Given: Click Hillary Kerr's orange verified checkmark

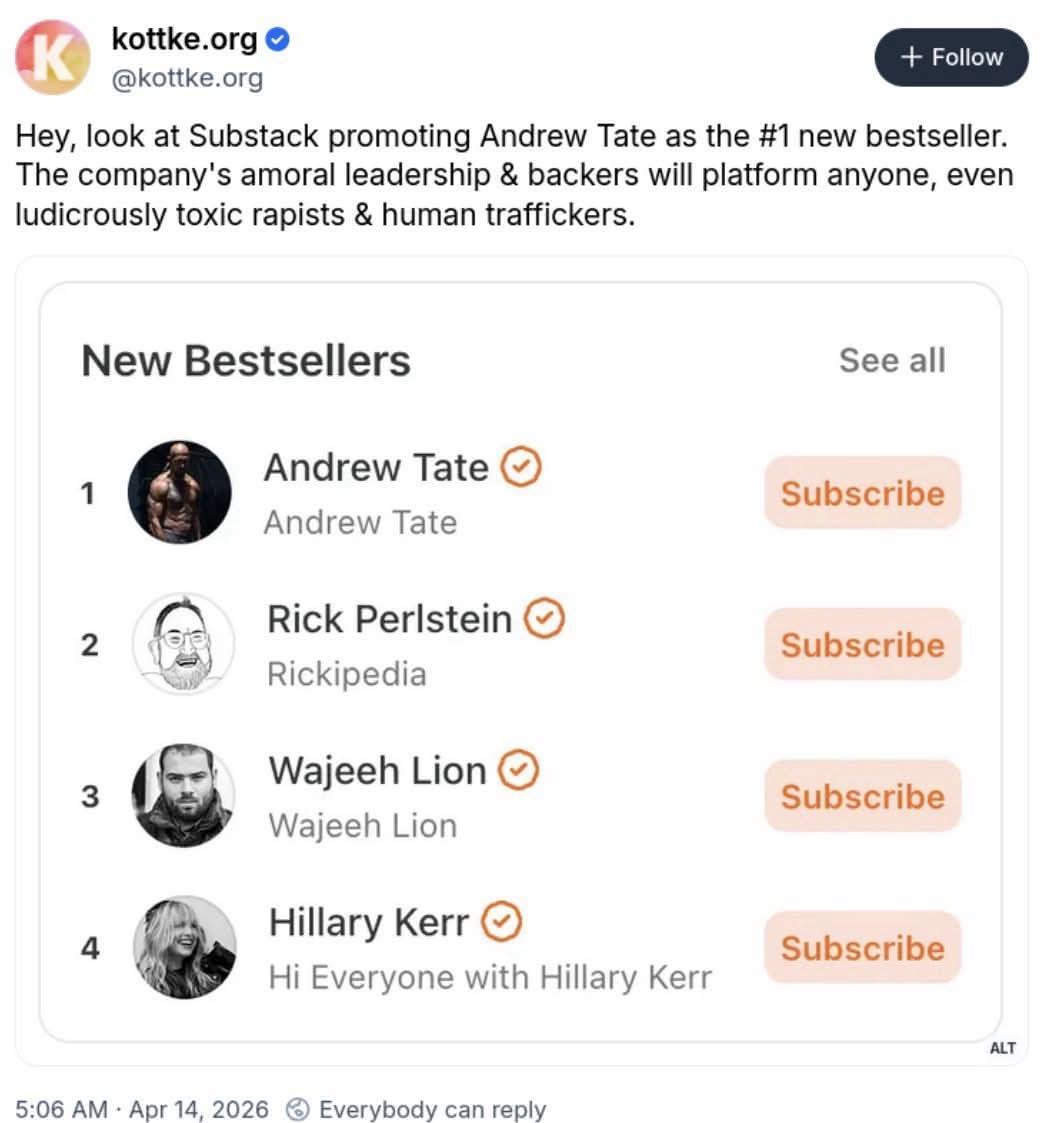Looking at the screenshot, I should point(501,921).
